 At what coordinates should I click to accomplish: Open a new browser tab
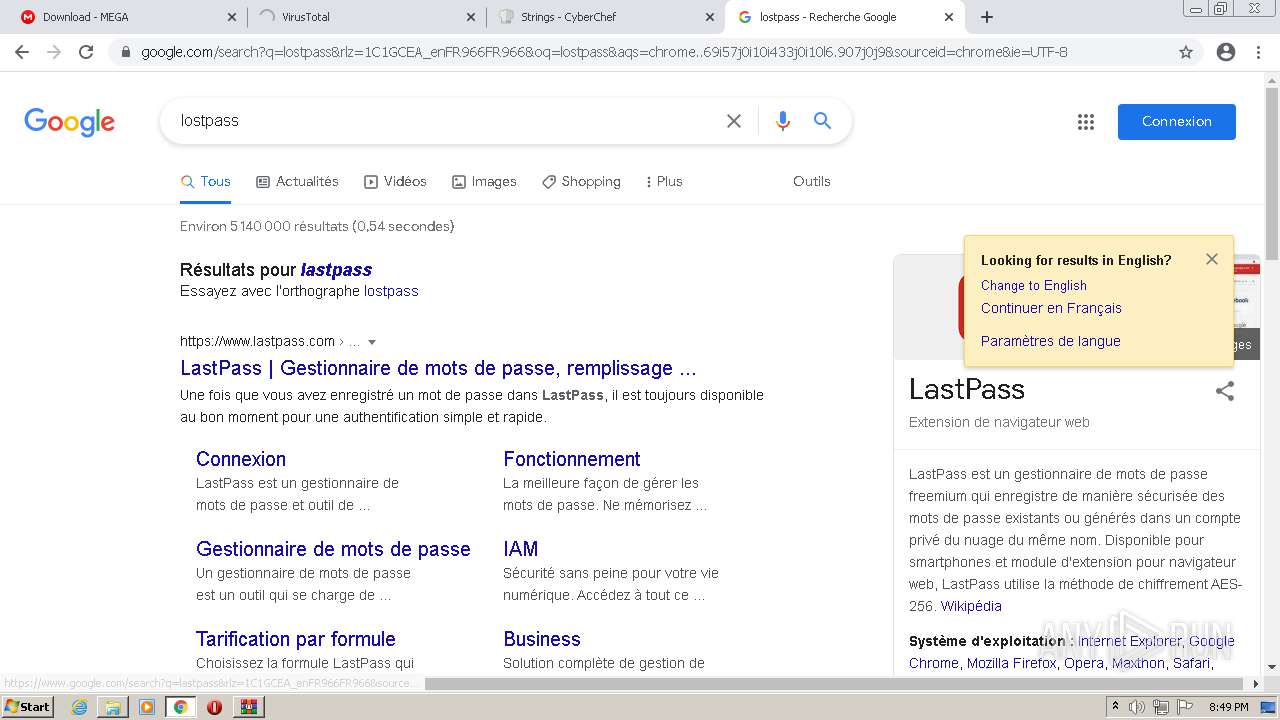[987, 17]
